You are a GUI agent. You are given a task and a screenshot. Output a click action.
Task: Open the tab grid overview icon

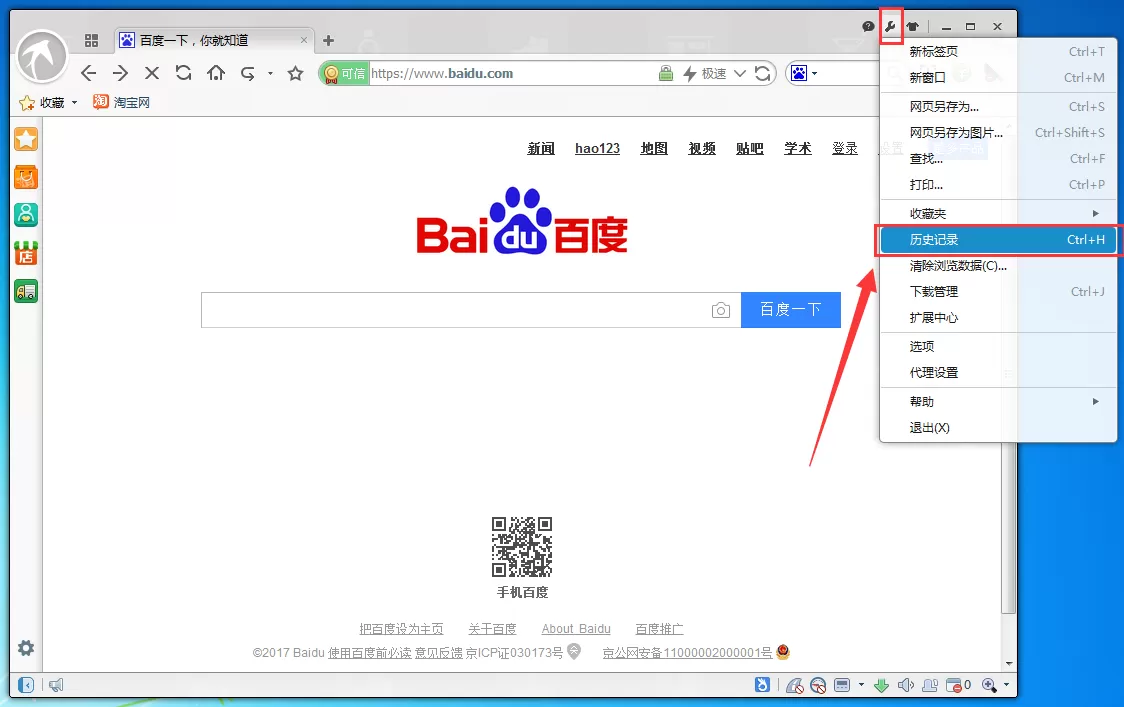(x=91, y=41)
